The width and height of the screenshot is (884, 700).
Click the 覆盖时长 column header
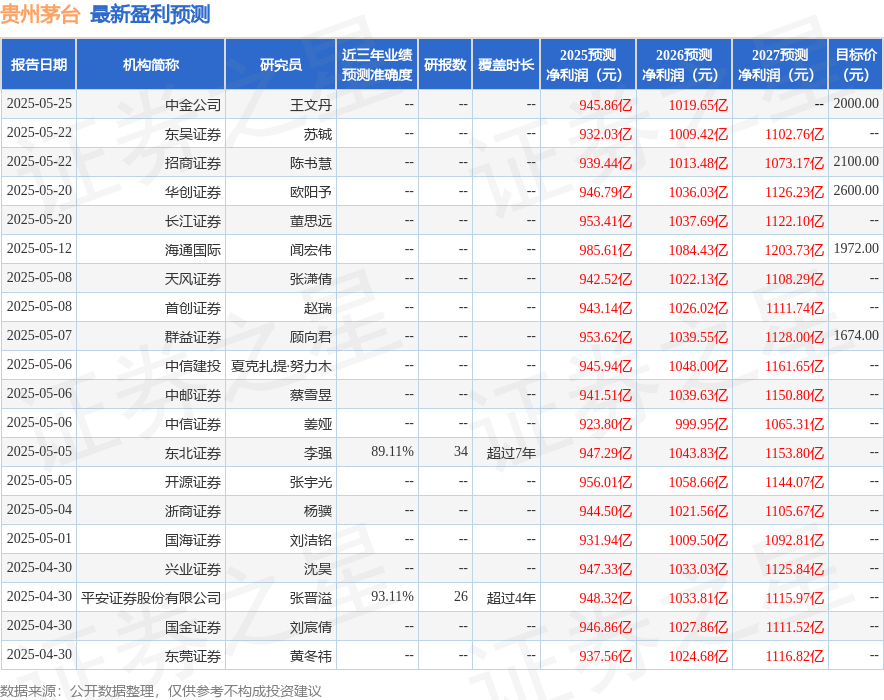pyautogui.click(x=506, y=64)
